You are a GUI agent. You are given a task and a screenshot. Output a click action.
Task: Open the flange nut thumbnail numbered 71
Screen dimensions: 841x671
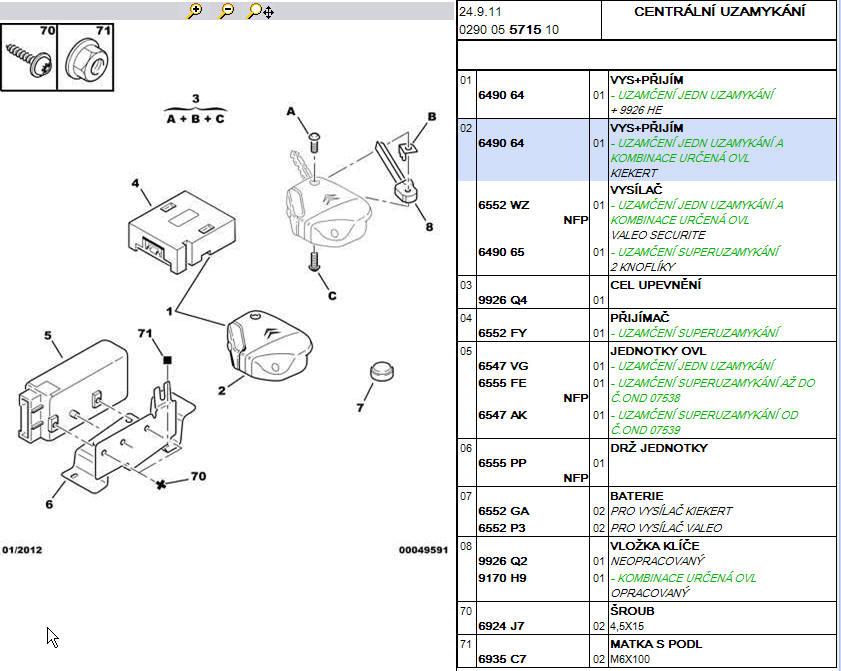coord(85,57)
